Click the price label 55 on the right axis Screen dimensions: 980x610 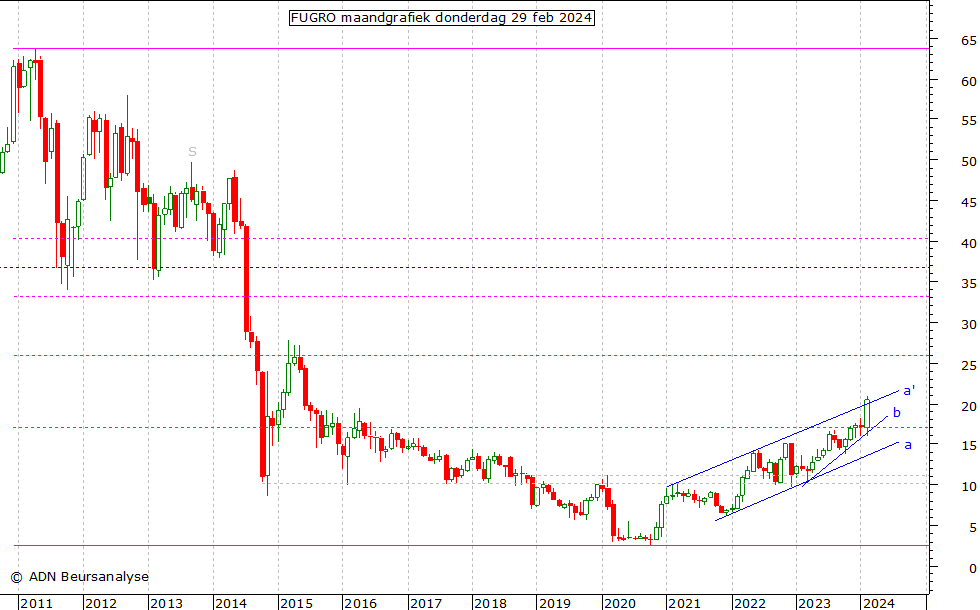(x=969, y=121)
